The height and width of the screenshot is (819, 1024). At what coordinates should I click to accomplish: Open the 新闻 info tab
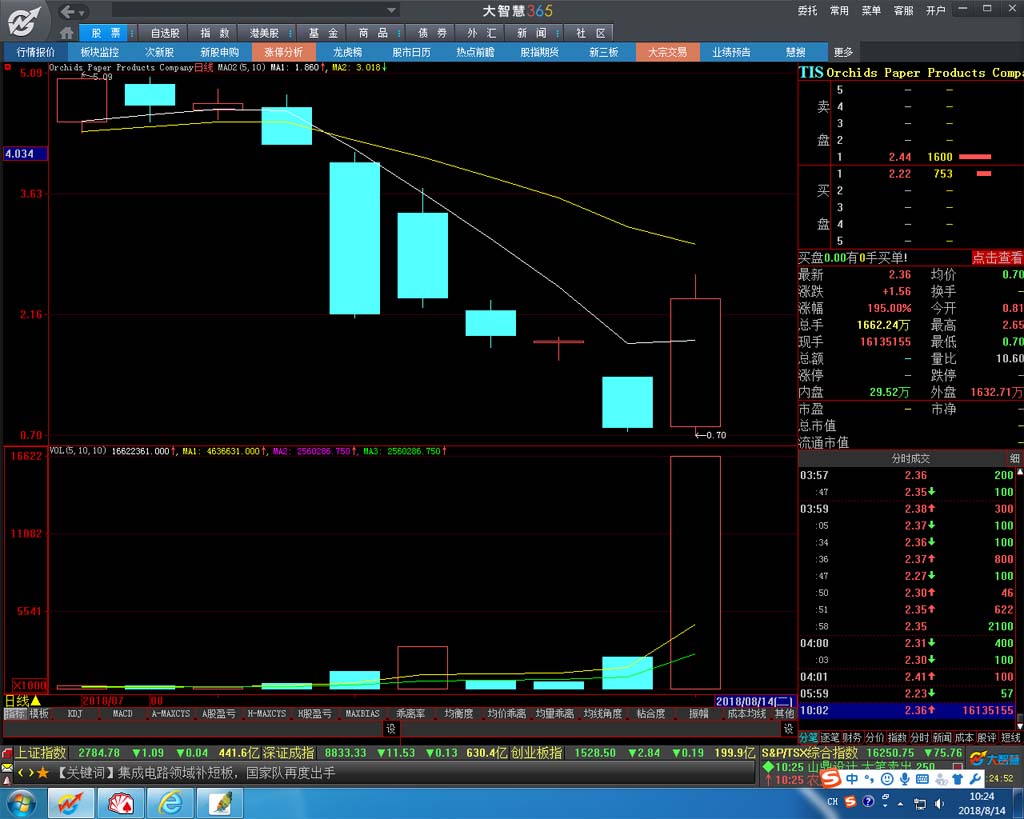click(x=942, y=737)
